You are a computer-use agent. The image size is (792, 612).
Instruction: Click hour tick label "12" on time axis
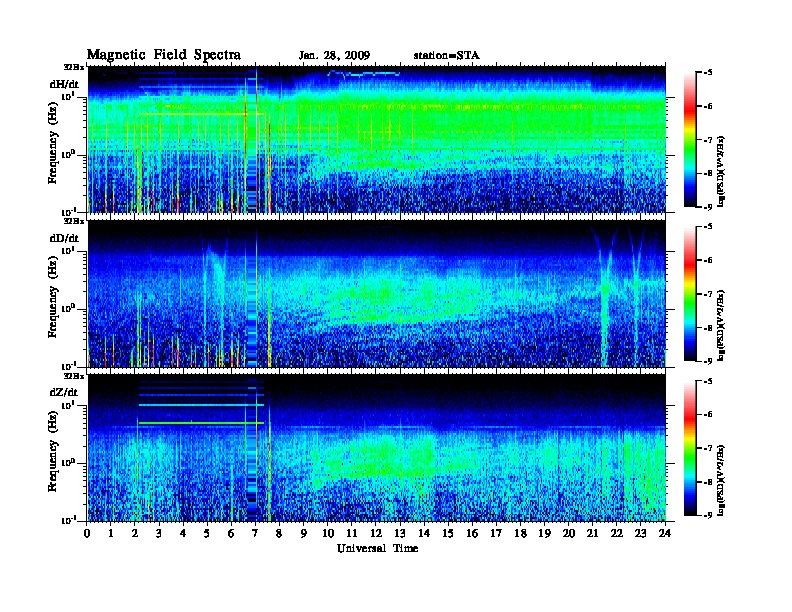(376, 533)
